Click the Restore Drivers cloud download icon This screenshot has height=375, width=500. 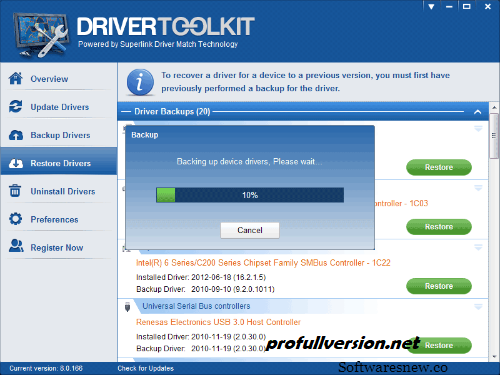(x=16, y=163)
